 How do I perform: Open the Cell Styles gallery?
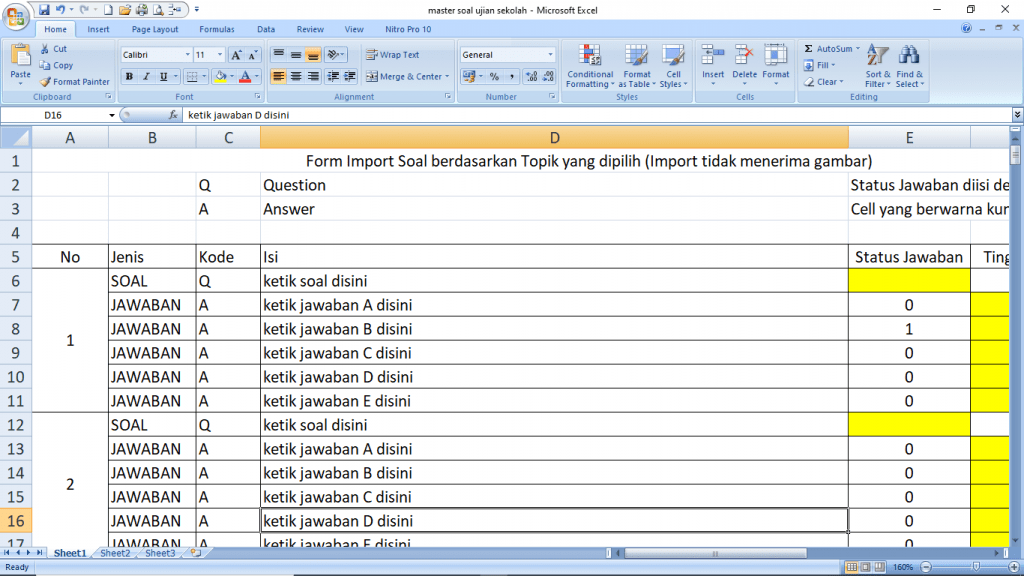click(x=673, y=66)
